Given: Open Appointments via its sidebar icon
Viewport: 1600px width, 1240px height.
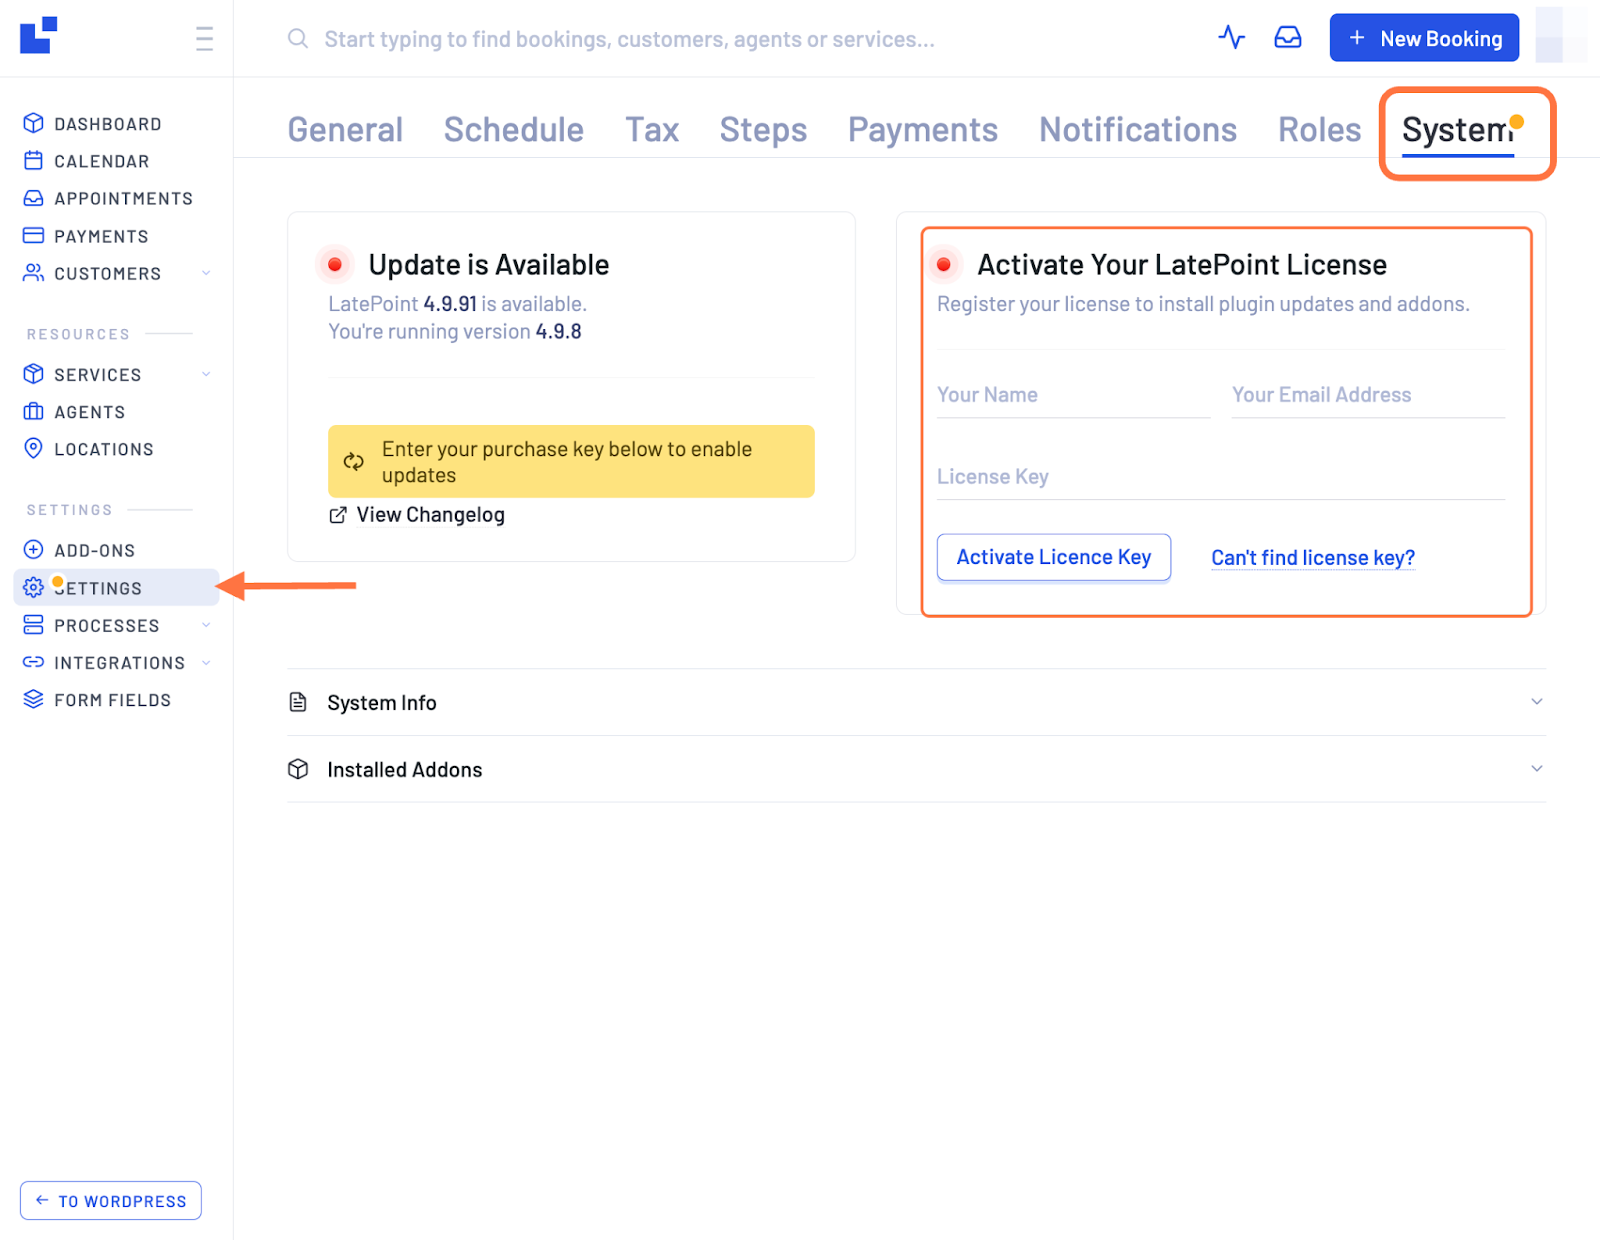Looking at the screenshot, I should tap(33, 198).
